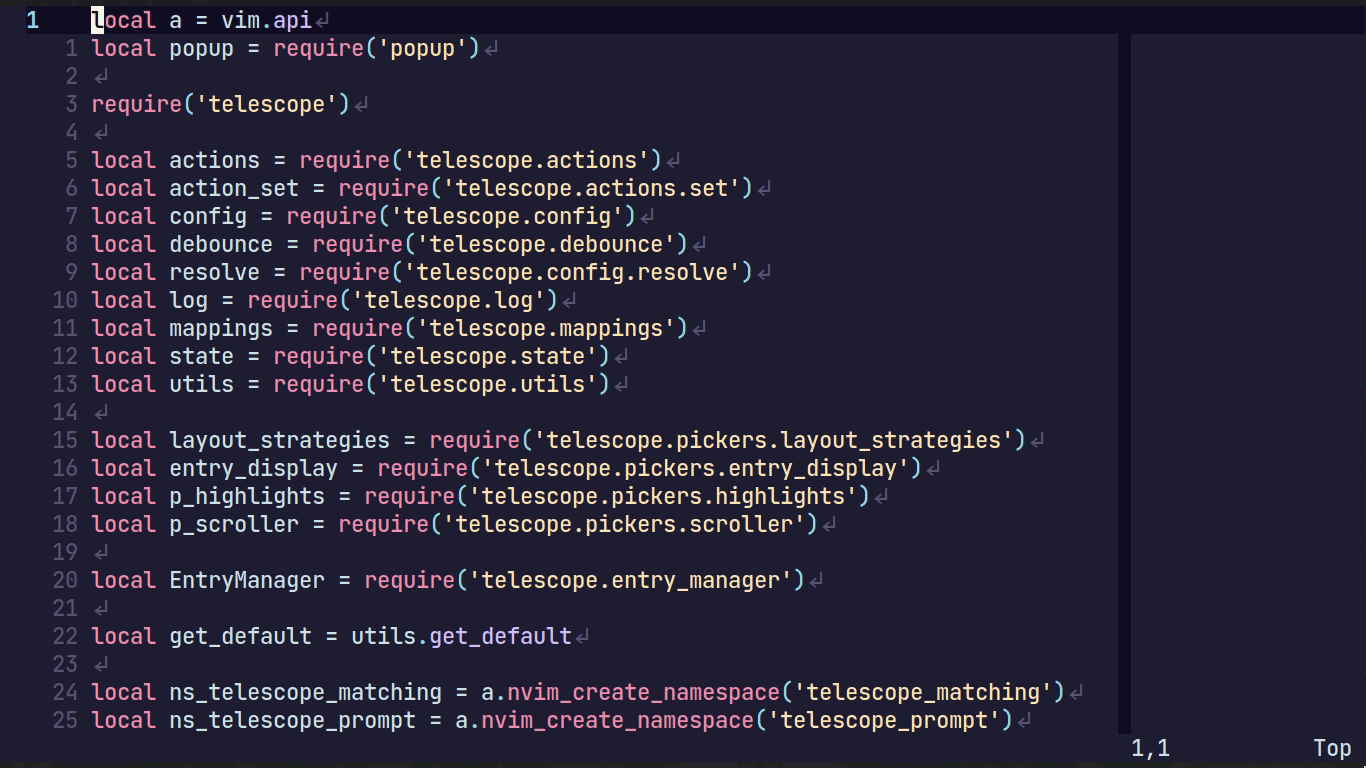Image resolution: width=1366 pixels, height=768 pixels.
Task: Click the 'EntryManager' variable name
Action: (247, 580)
